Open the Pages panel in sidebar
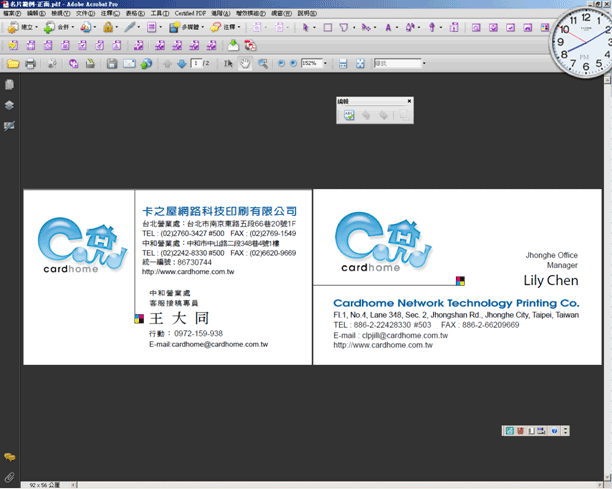This screenshot has height=489, width=612. pos(10,84)
